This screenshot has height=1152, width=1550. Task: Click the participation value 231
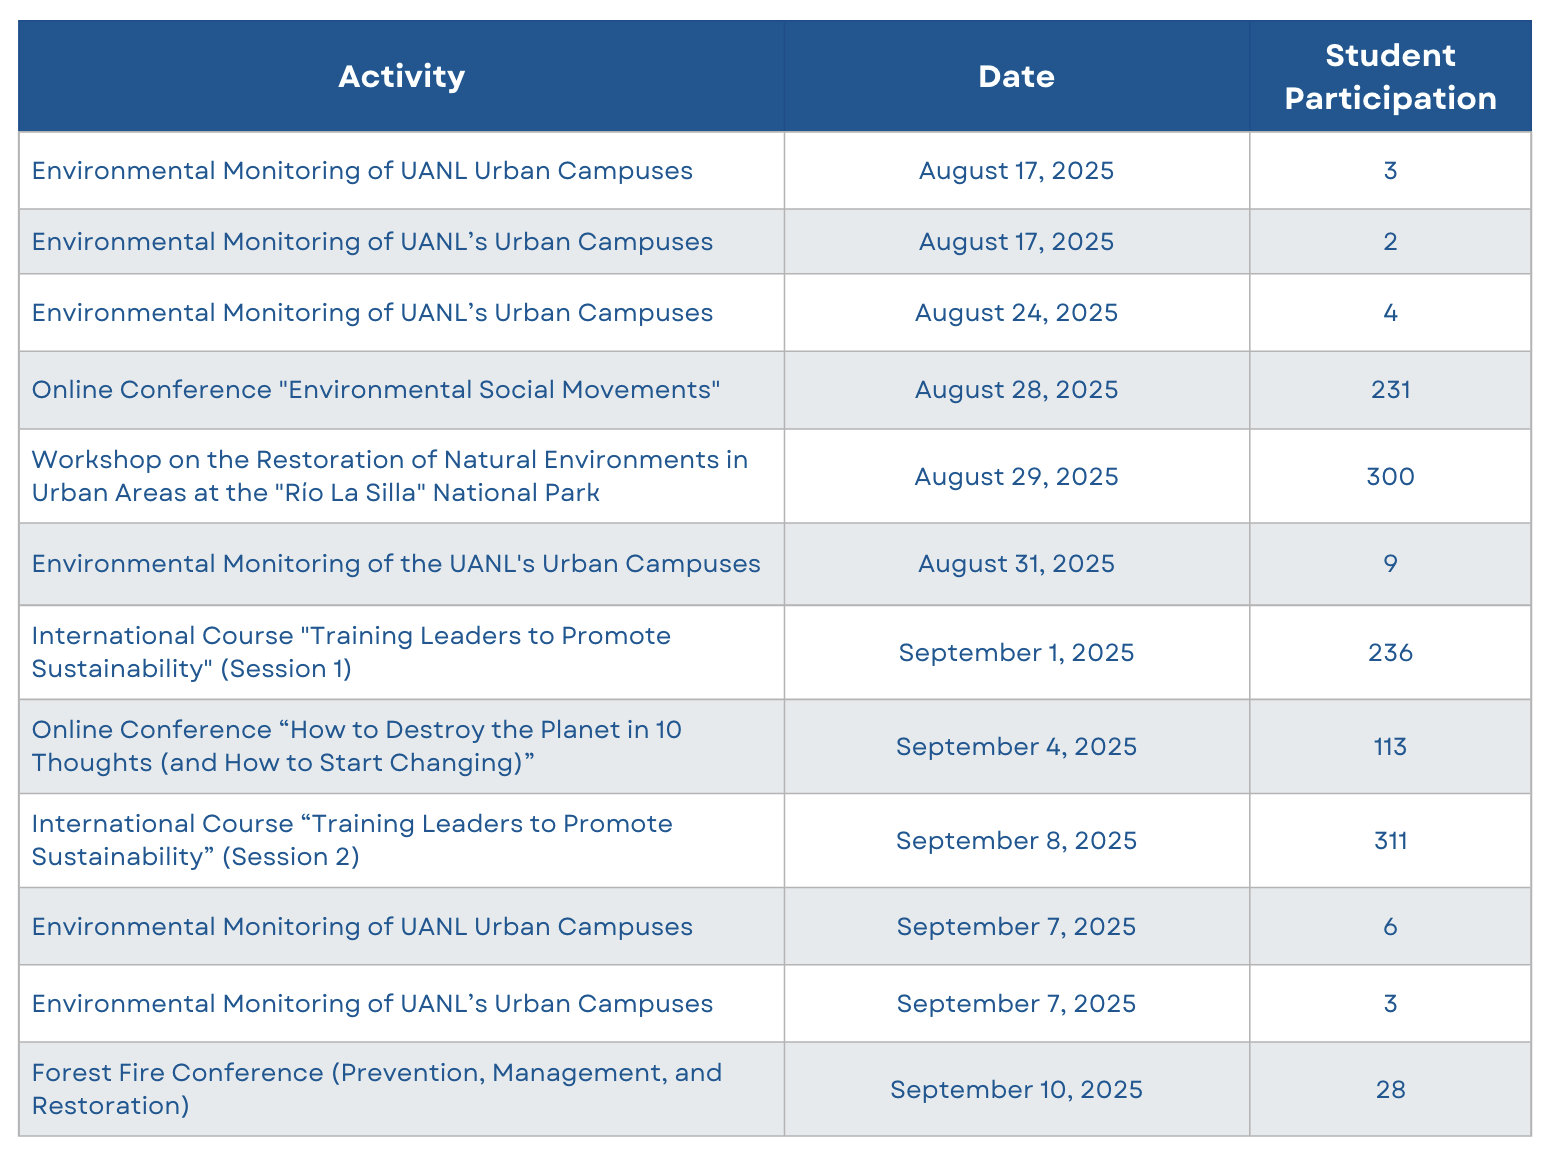point(1390,390)
